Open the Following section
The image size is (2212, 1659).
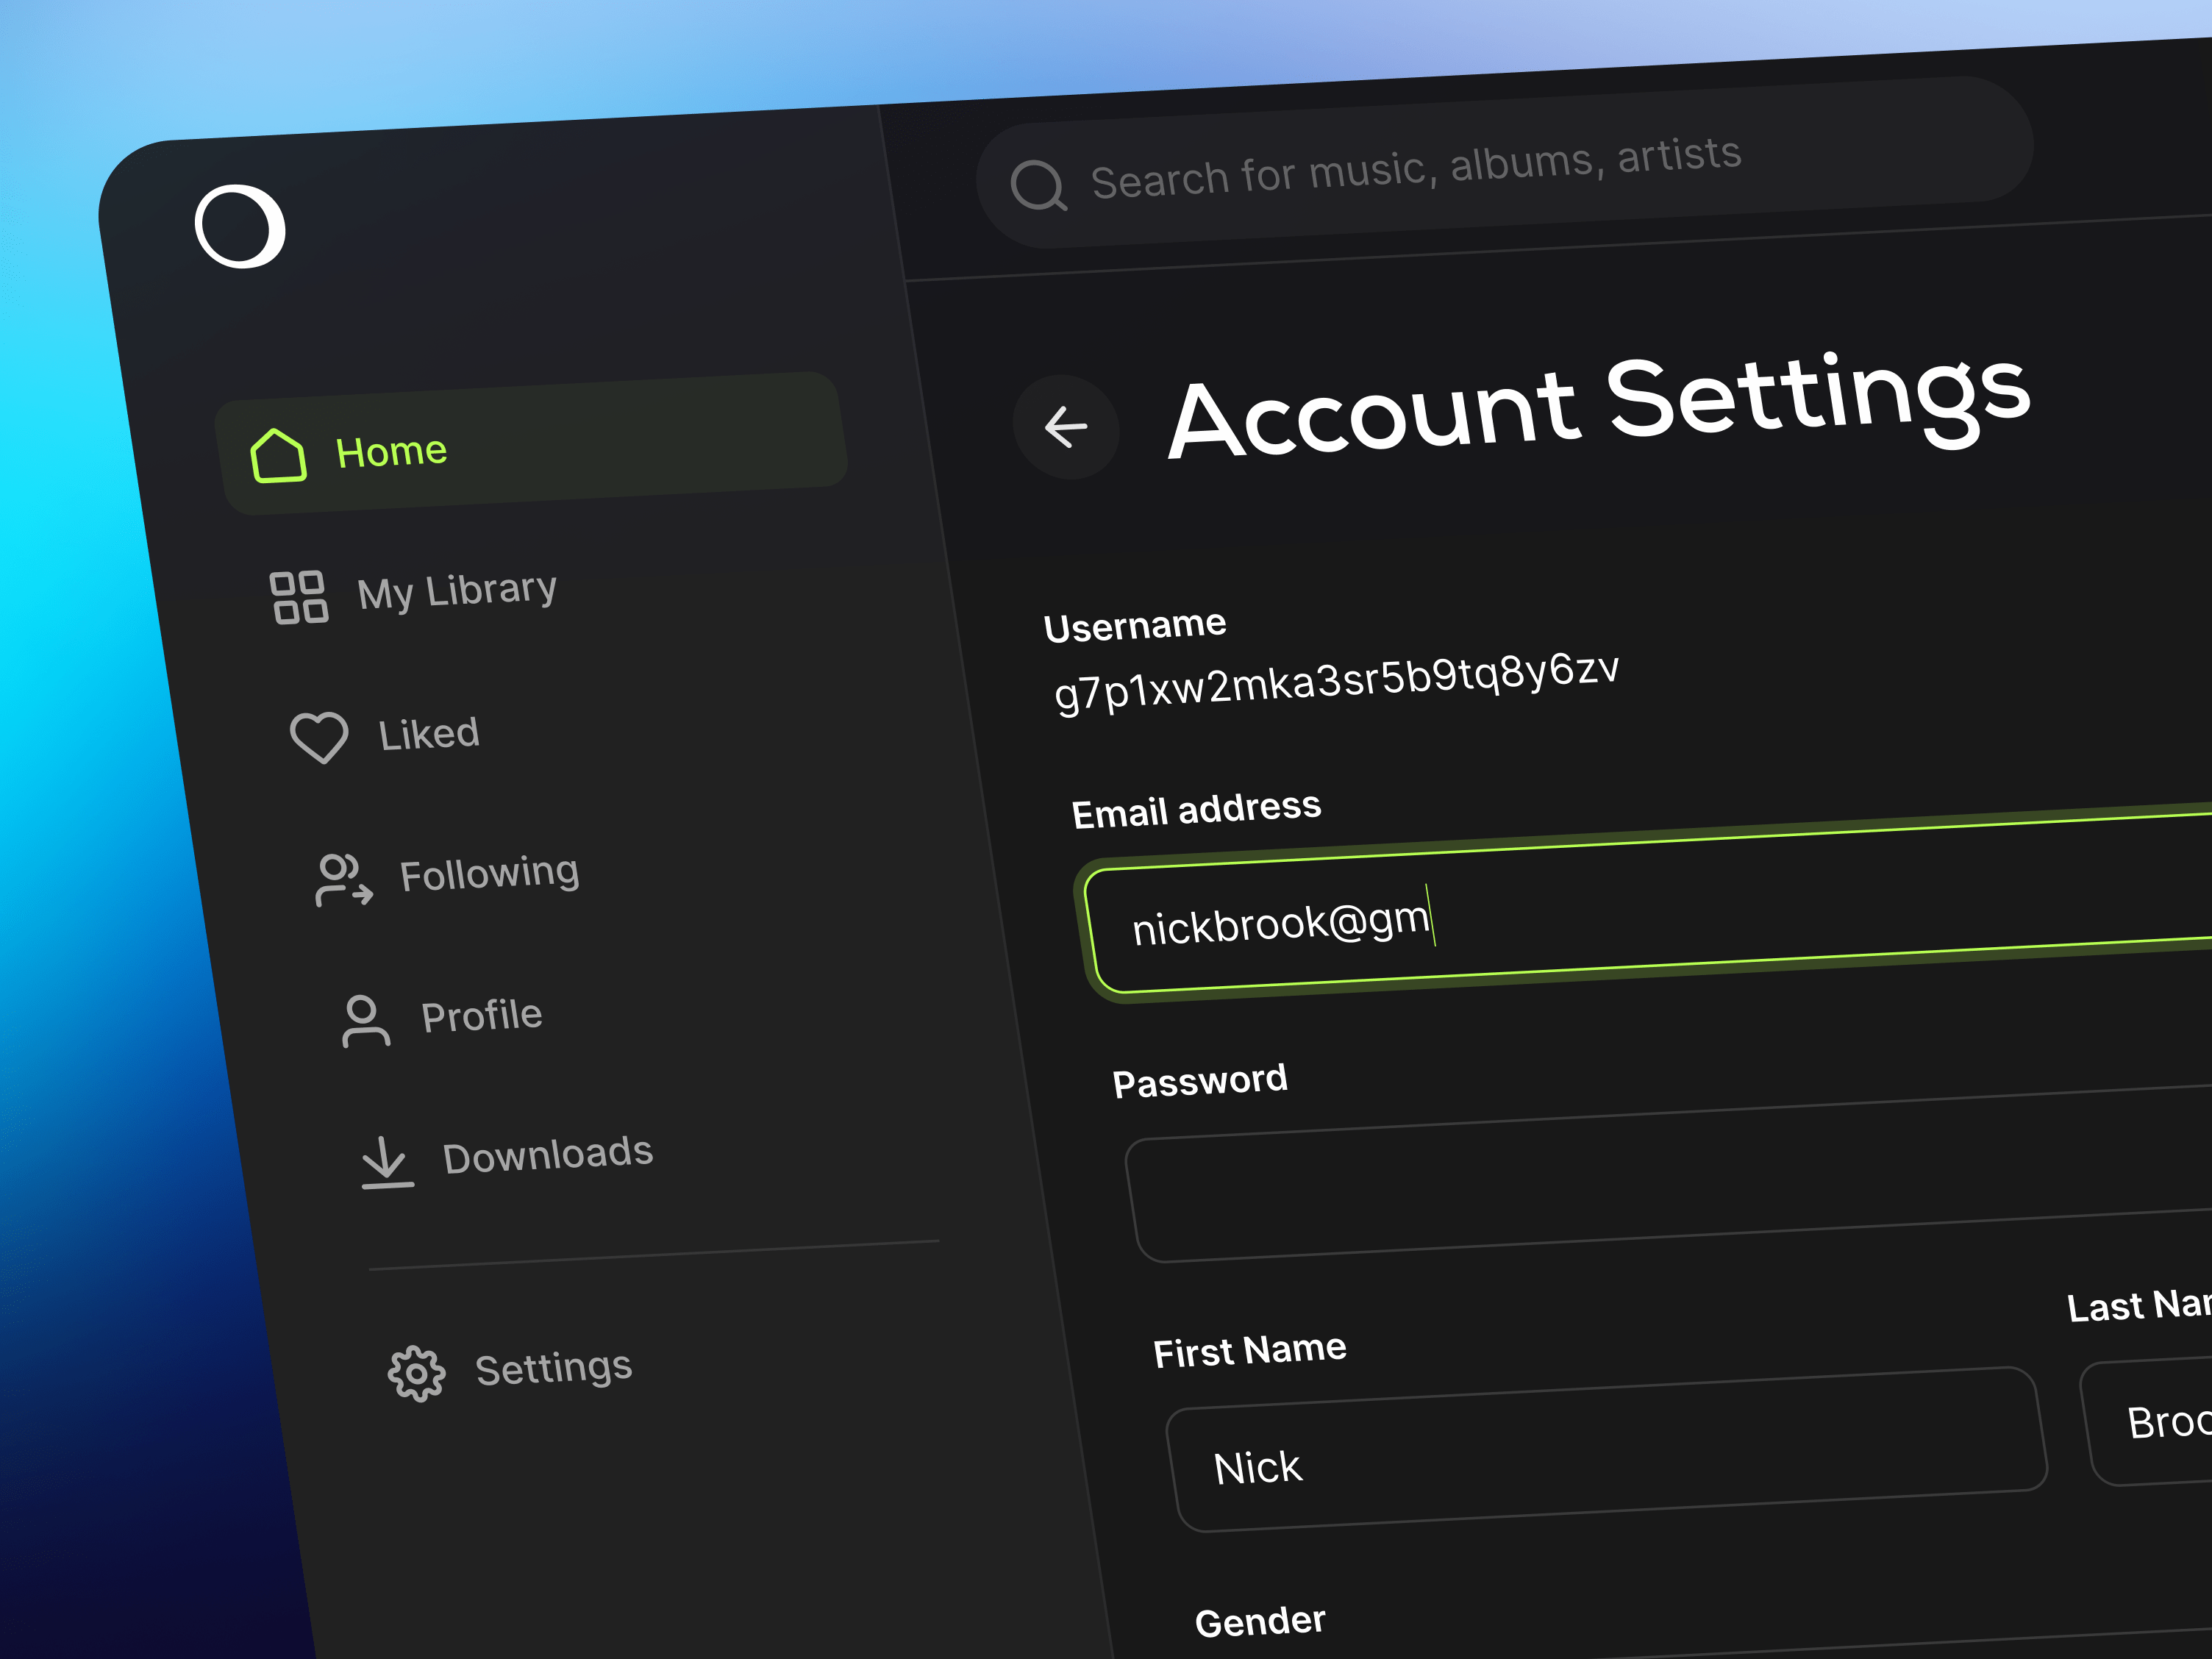coord(490,874)
